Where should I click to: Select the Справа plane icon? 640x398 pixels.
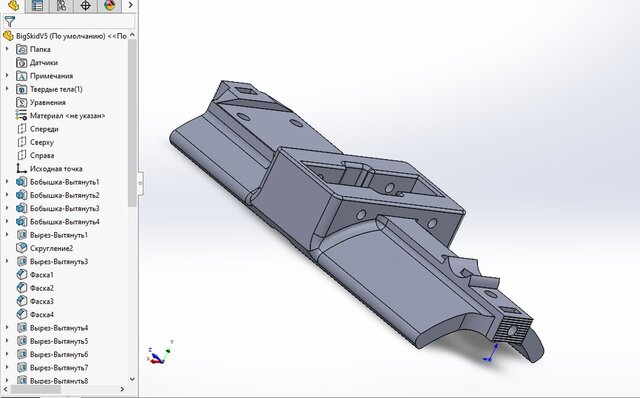pos(21,156)
